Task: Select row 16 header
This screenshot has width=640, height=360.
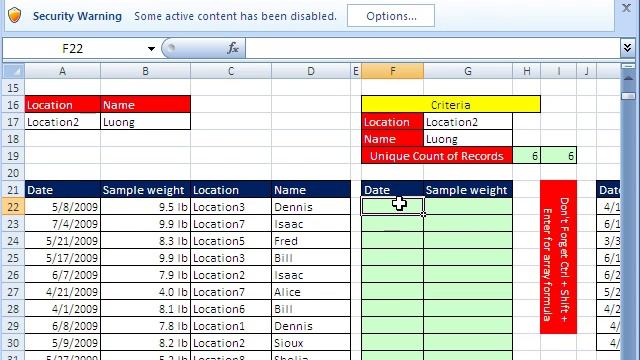Action: 13,105
